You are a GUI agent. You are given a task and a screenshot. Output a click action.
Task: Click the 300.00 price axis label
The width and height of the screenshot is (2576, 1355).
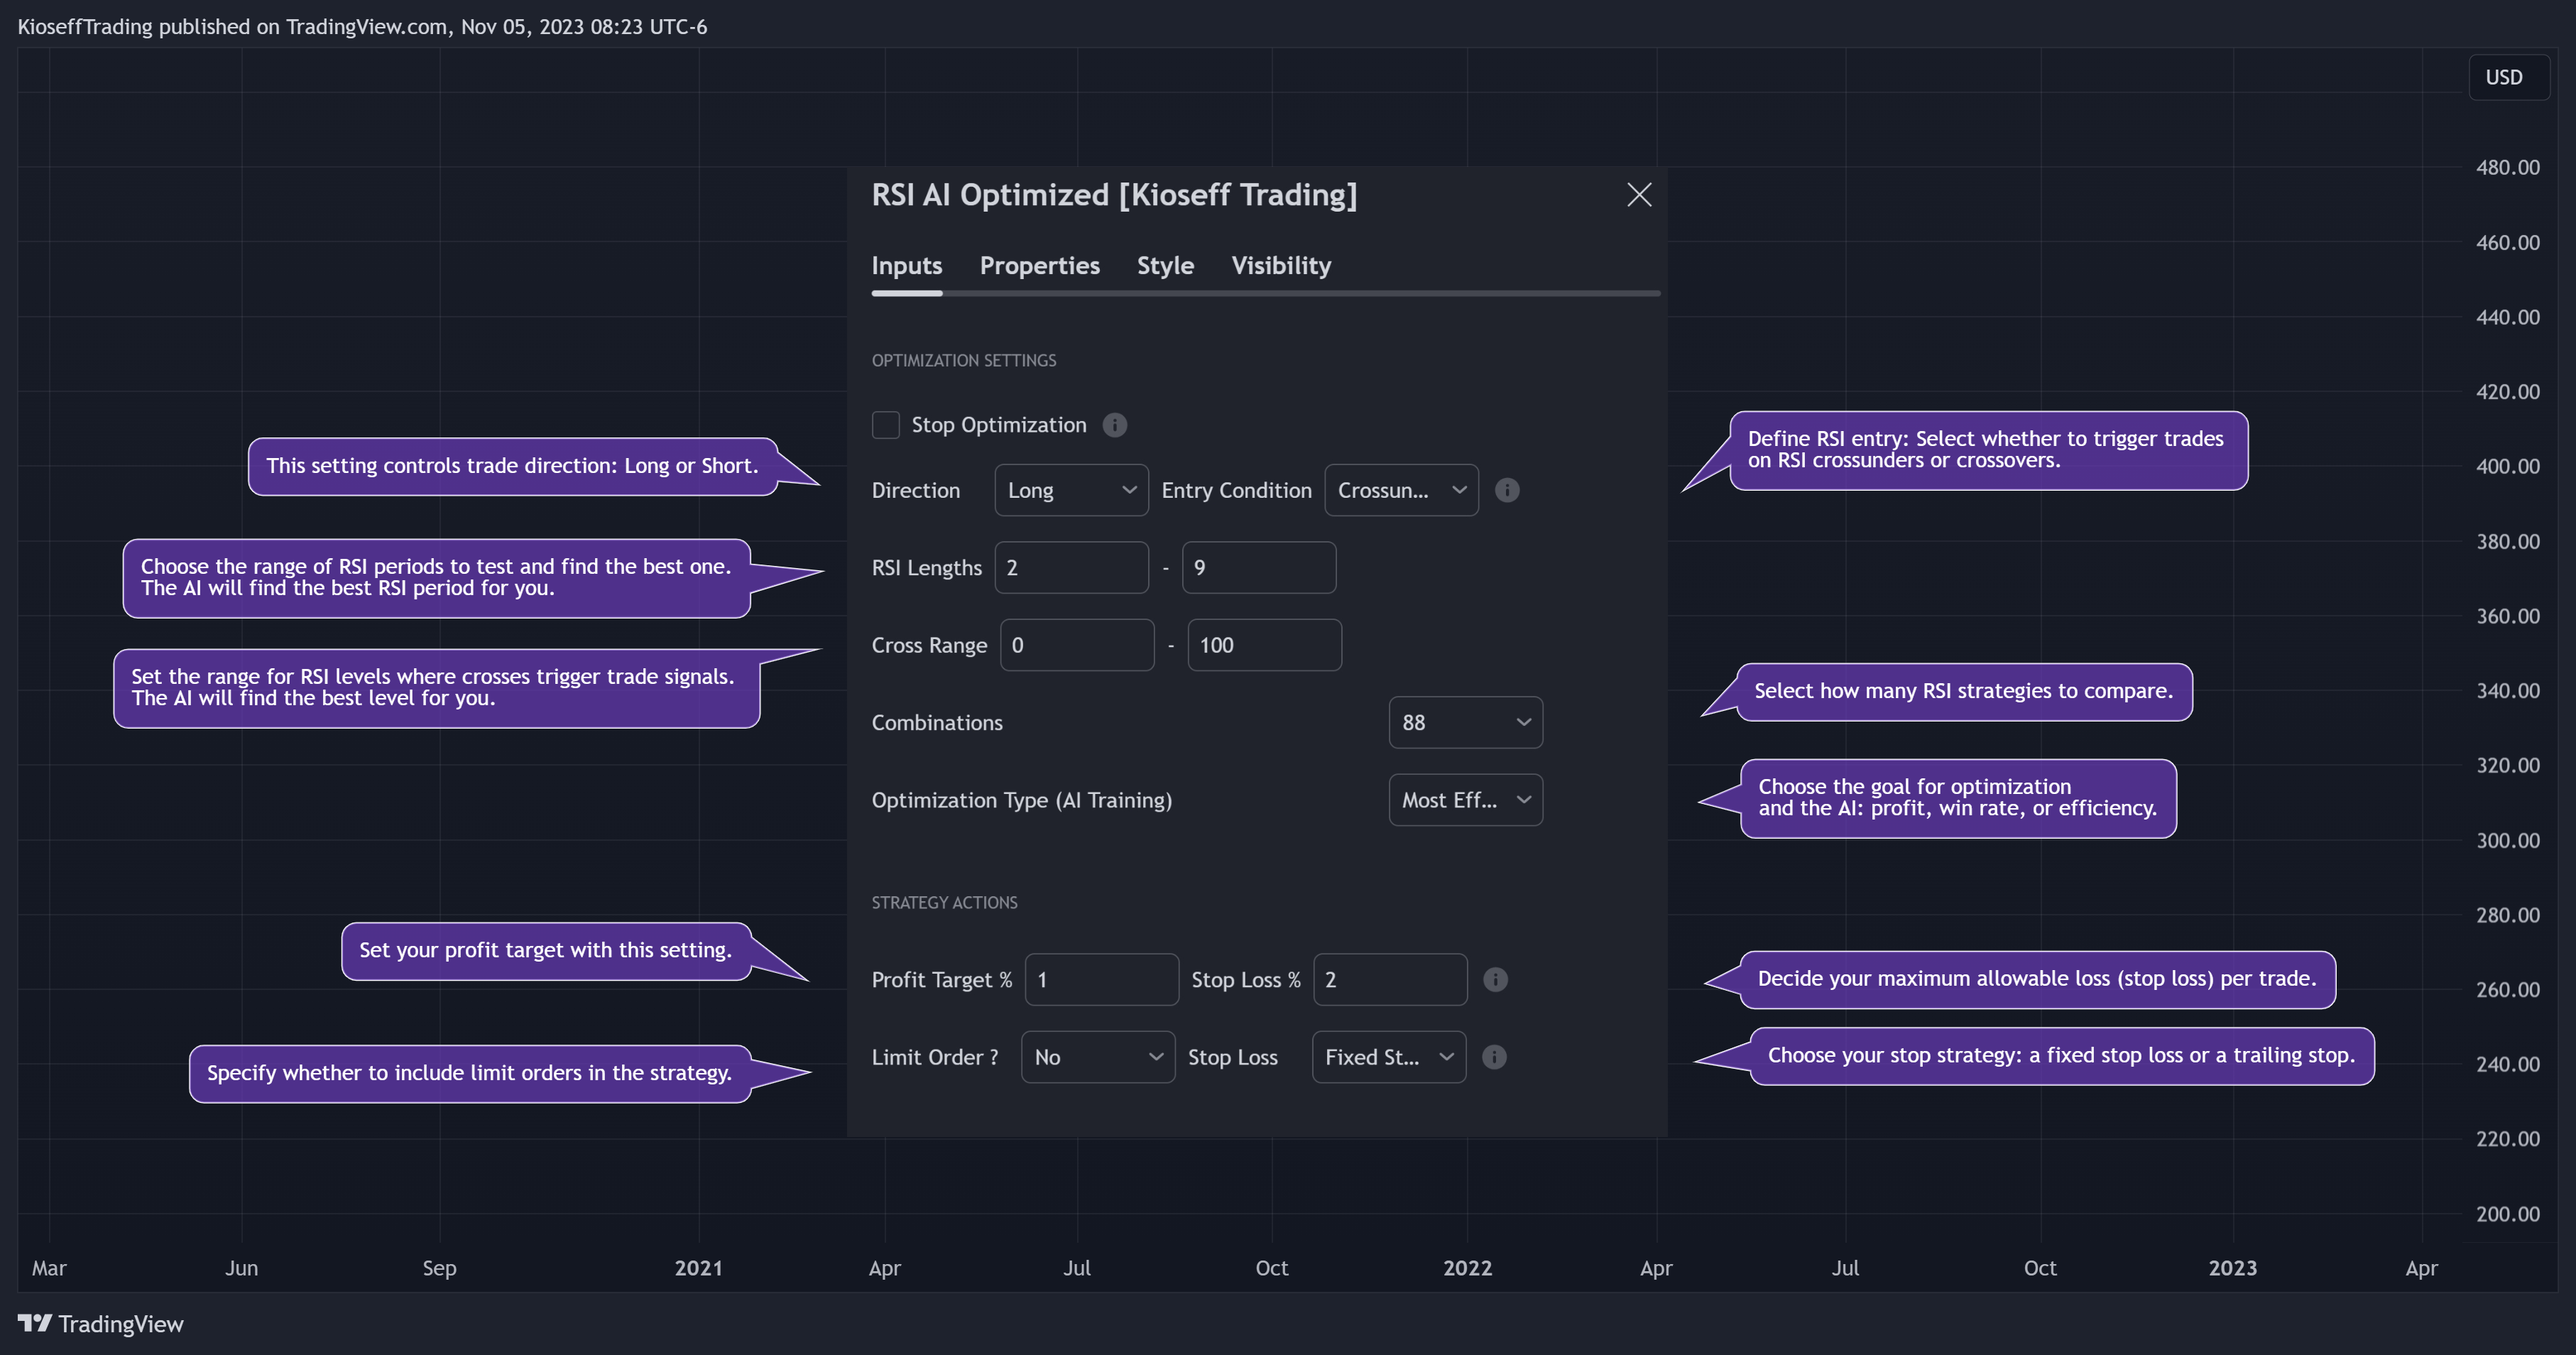coord(2507,840)
